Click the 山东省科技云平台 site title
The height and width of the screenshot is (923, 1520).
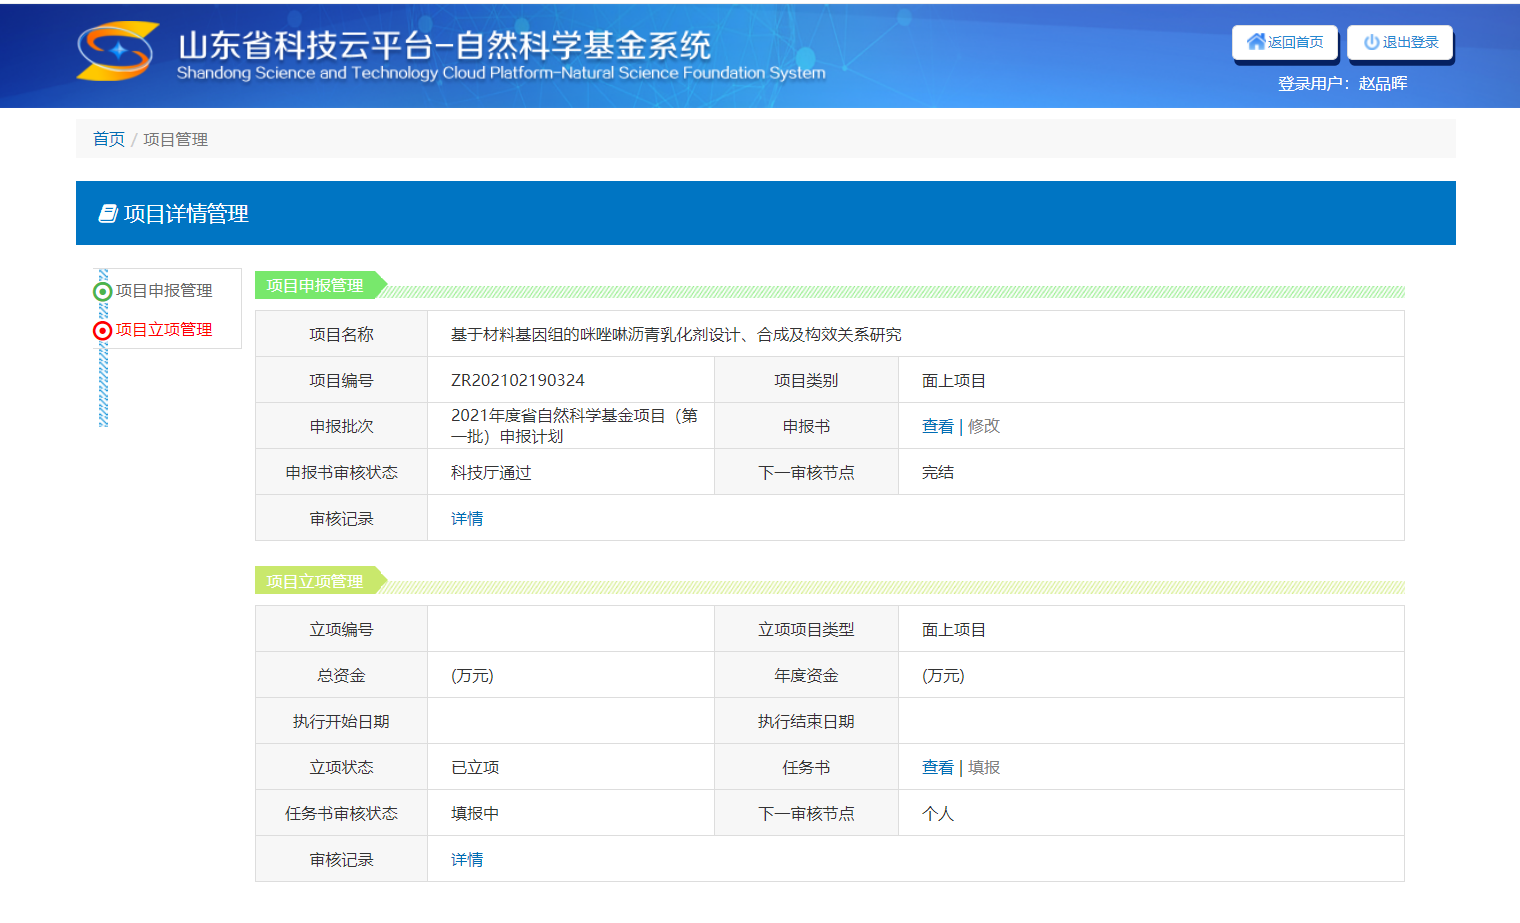(444, 44)
